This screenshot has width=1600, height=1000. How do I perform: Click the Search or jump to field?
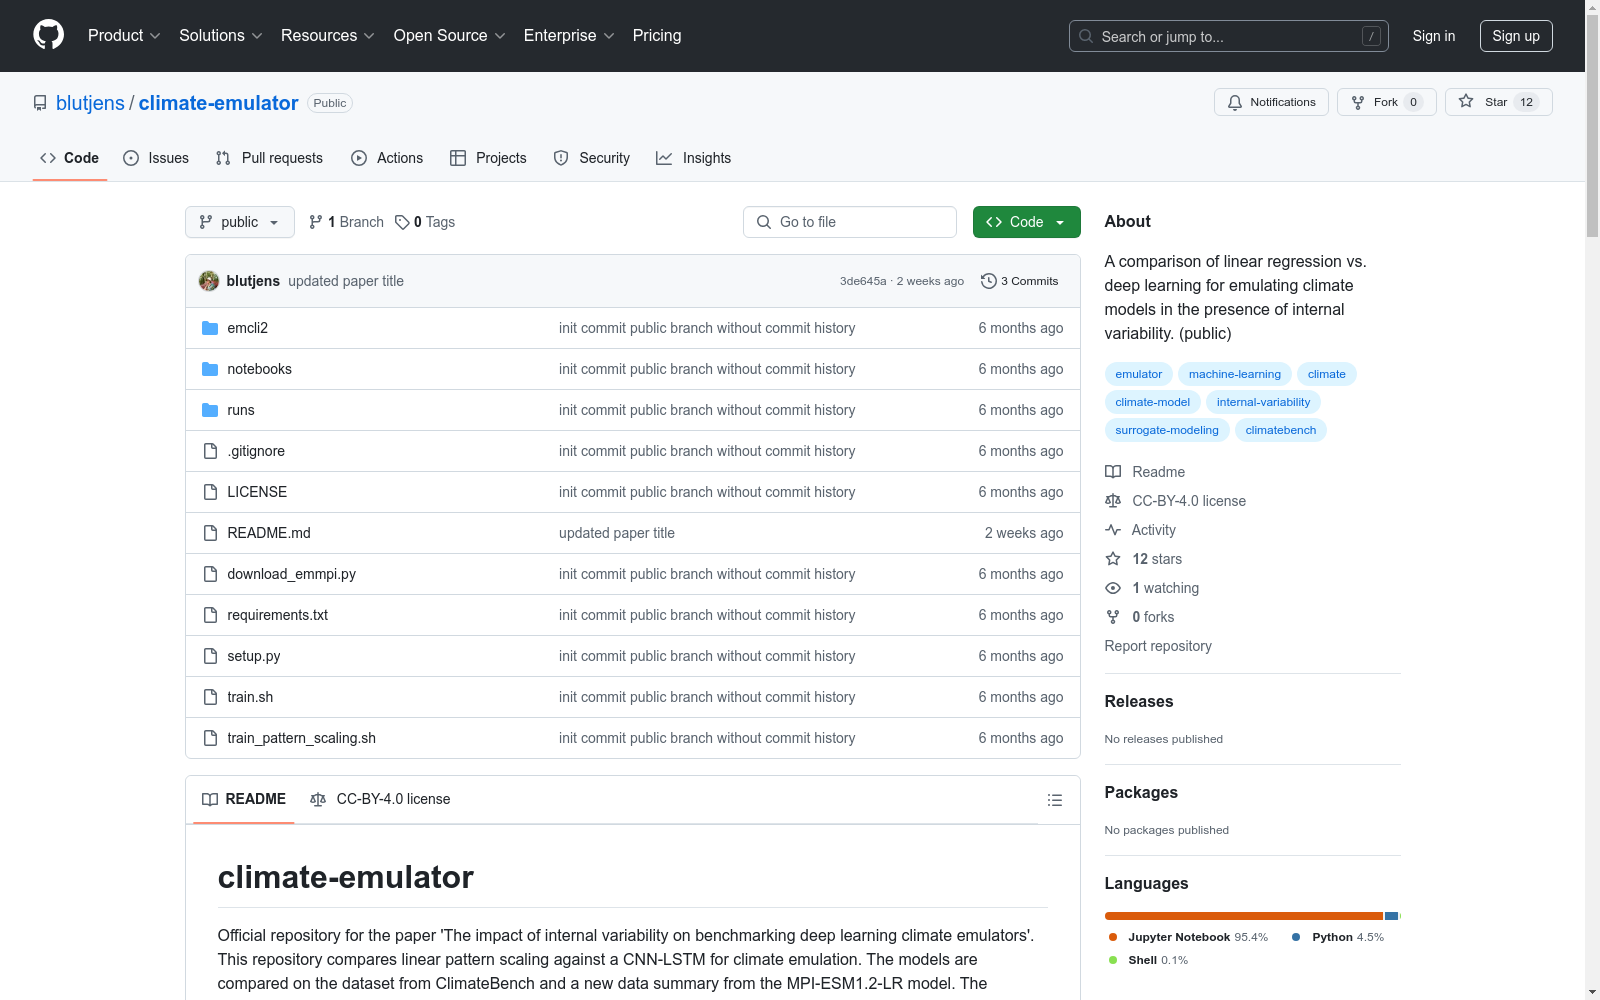click(1229, 36)
